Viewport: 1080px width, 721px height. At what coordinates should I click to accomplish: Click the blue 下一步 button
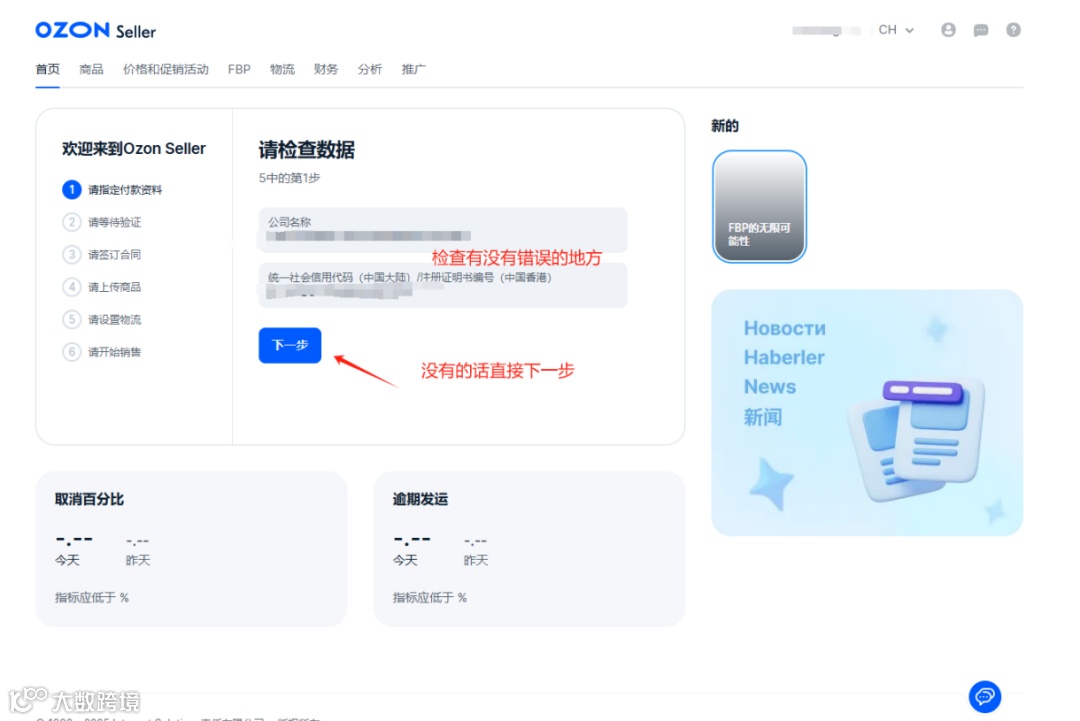tap(290, 345)
